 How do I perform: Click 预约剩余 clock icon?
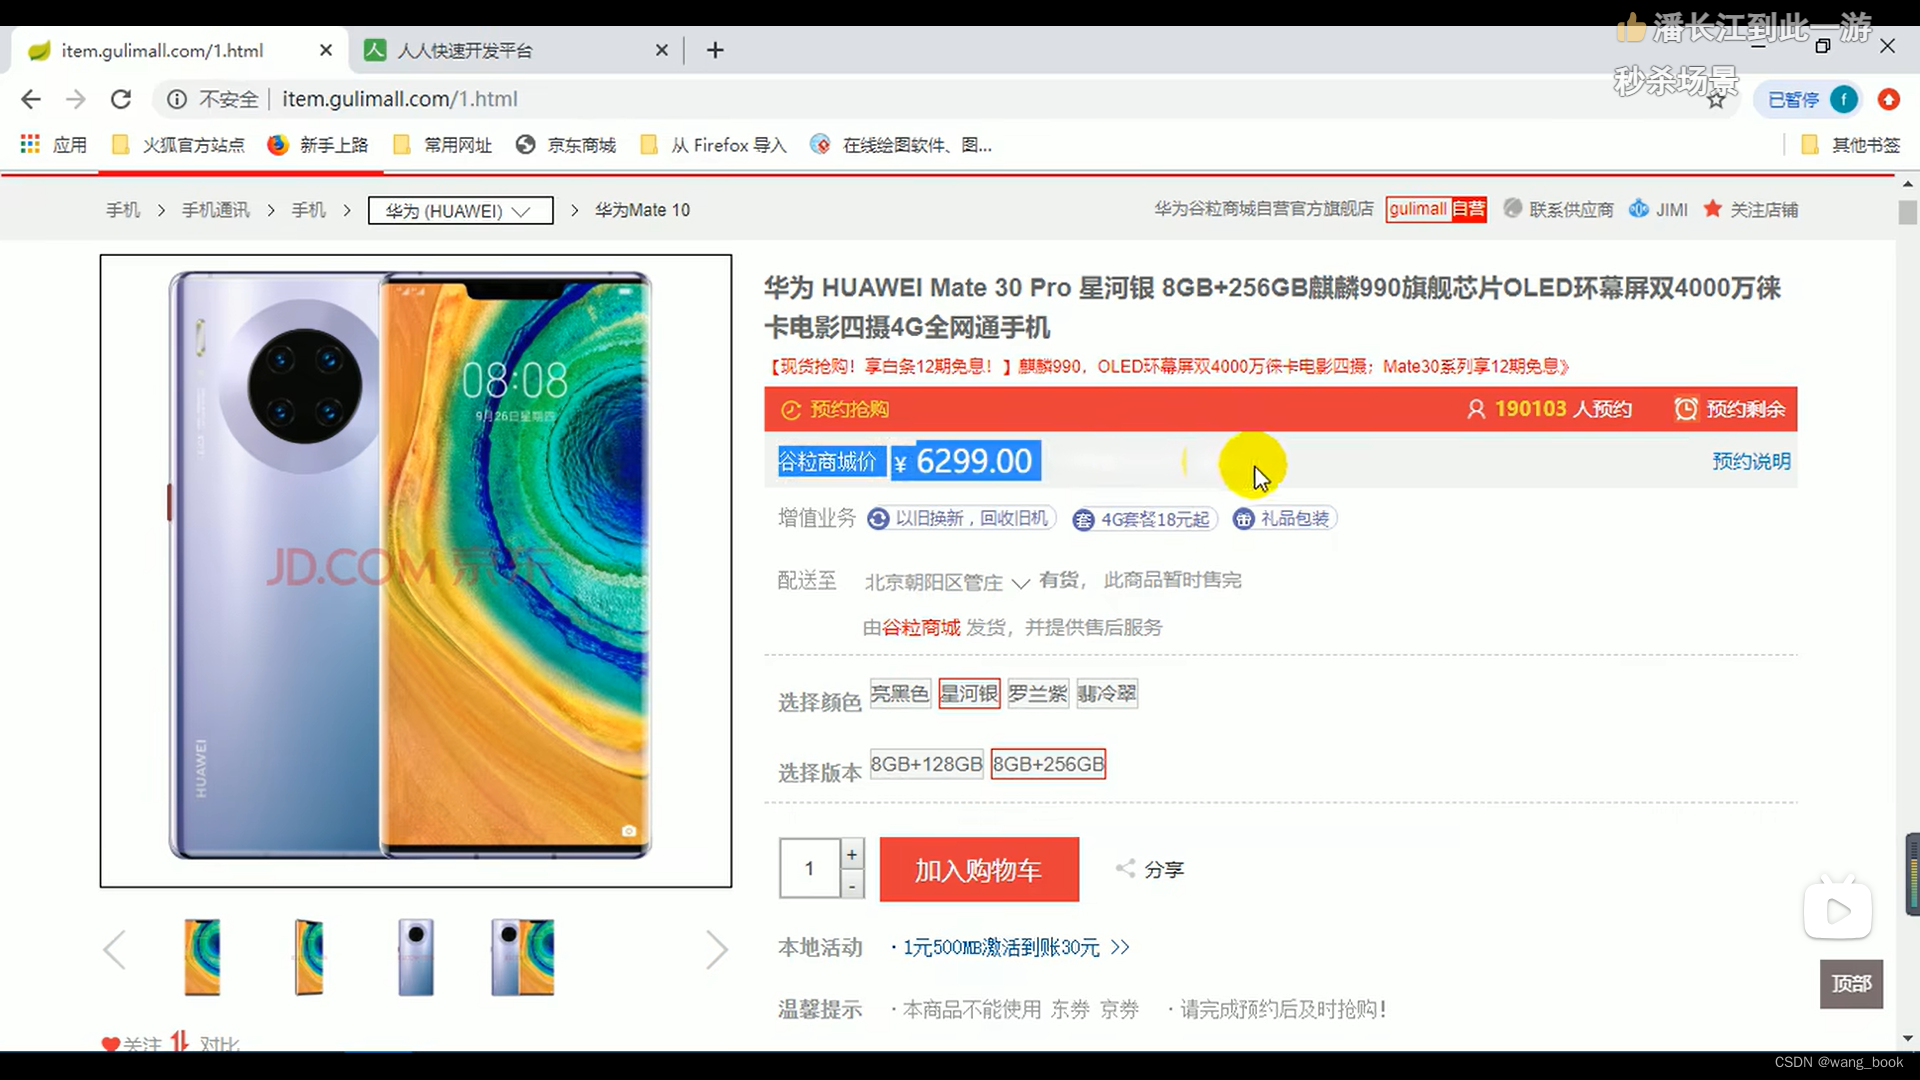pos(1686,409)
